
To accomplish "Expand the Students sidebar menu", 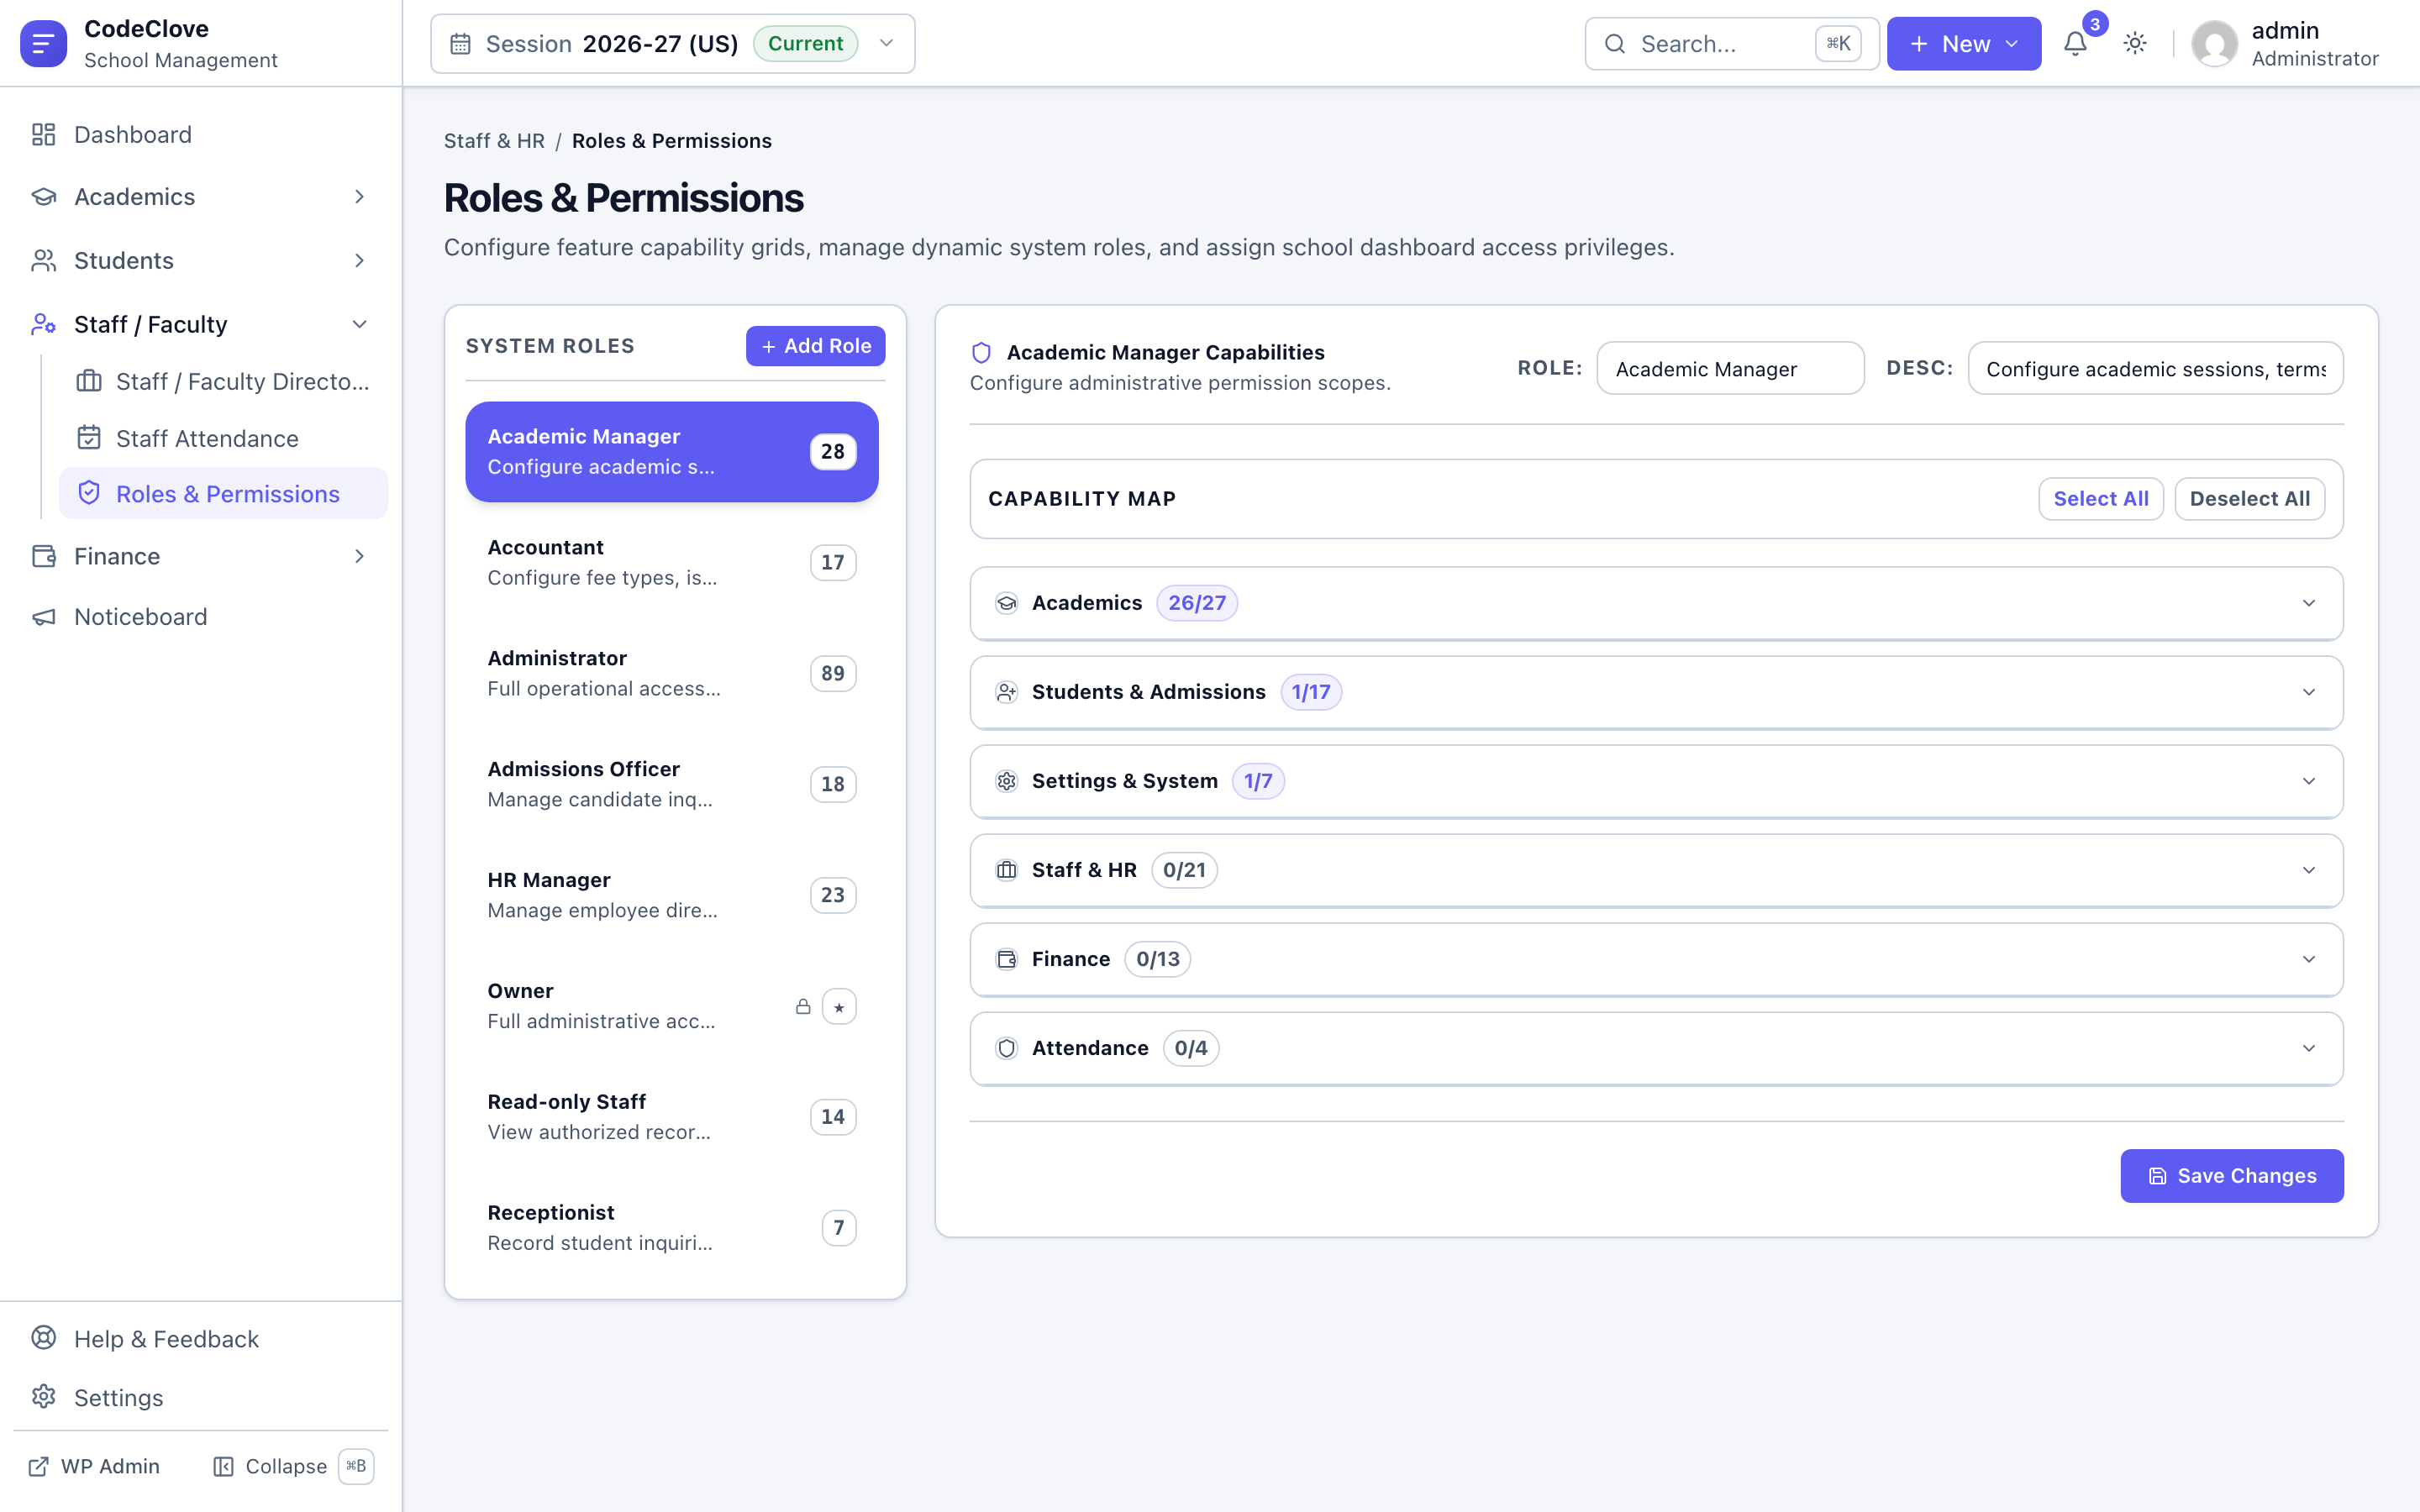I will point(200,260).
